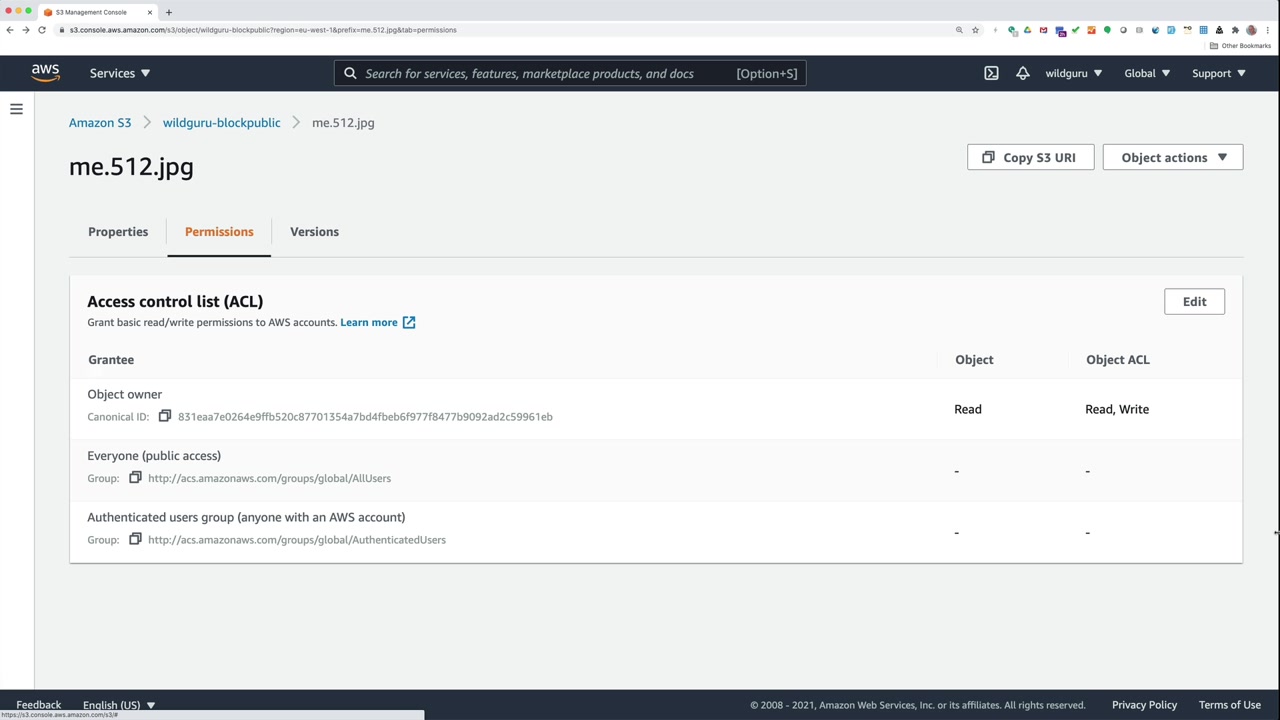
Task: Open the Chrome profile avatar
Action: coord(1251,30)
